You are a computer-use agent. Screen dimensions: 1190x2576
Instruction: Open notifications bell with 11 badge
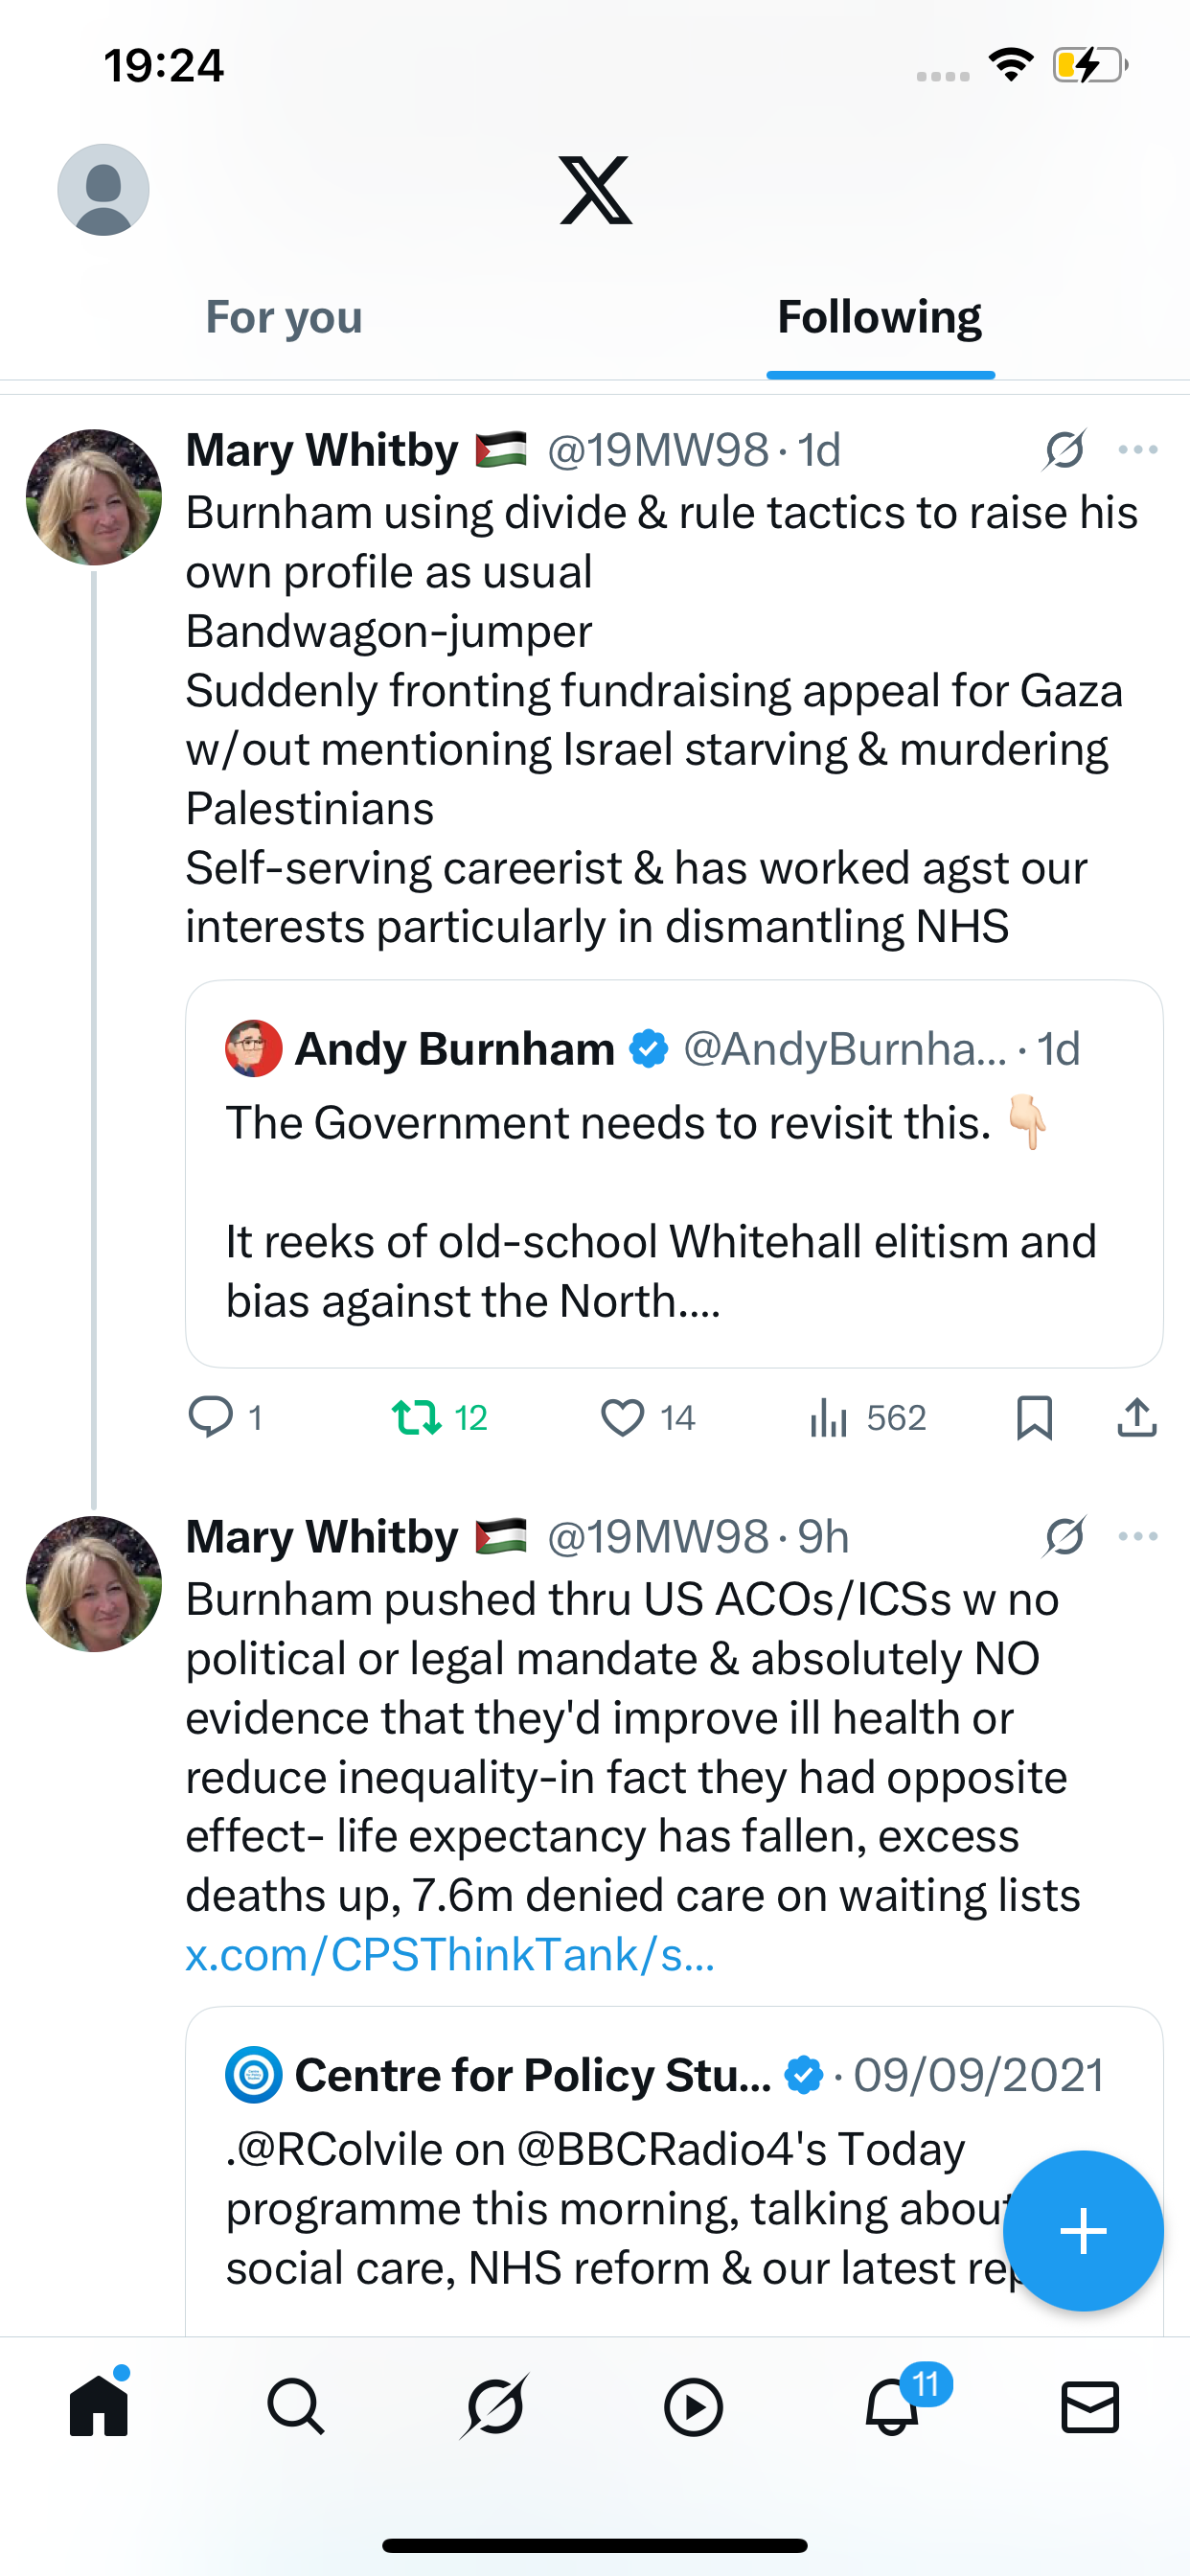point(893,2406)
